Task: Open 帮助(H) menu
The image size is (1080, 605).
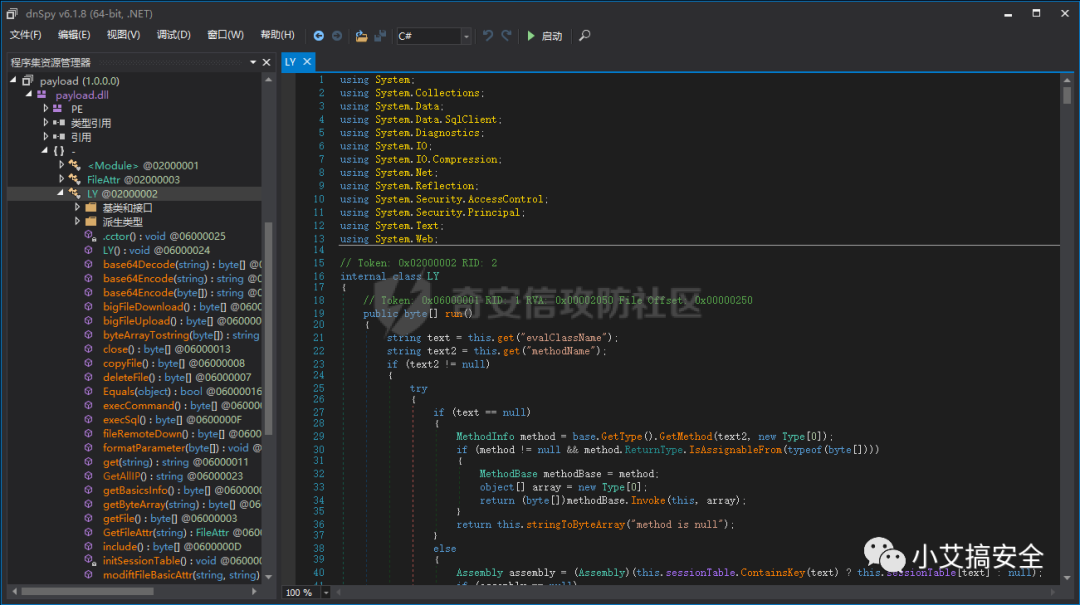Action: pyautogui.click(x=278, y=34)
